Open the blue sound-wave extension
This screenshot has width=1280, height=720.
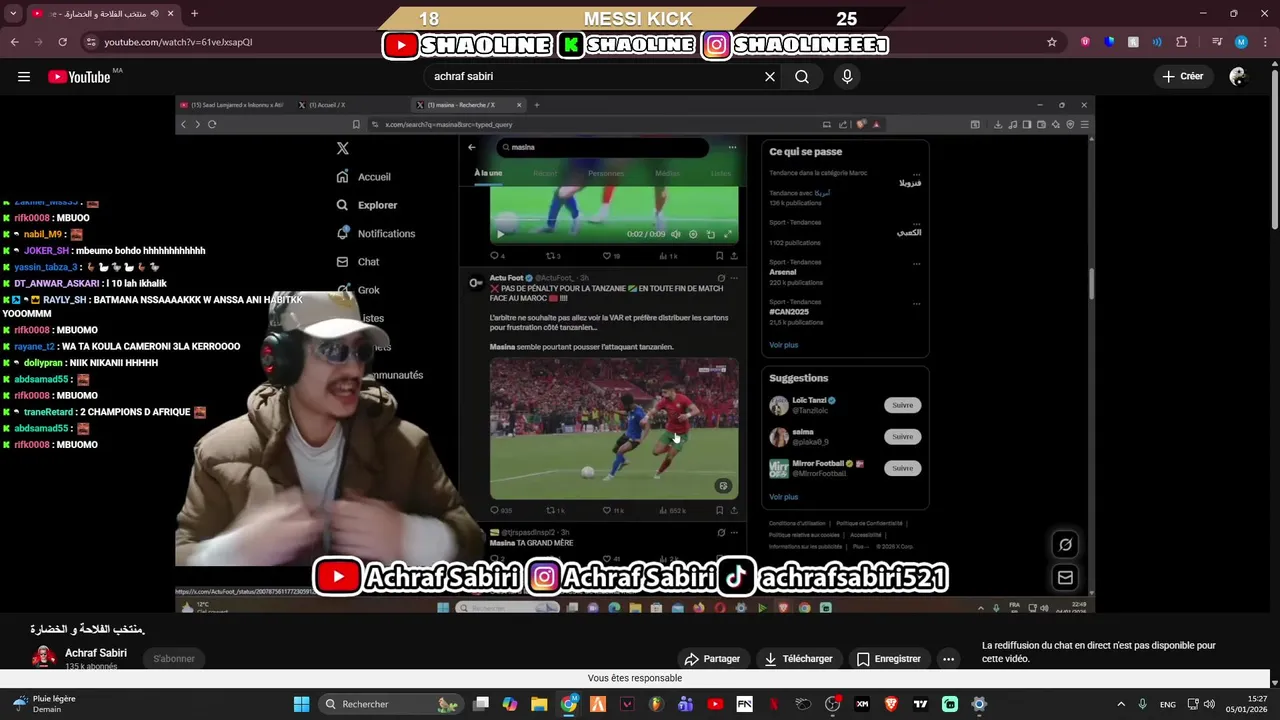point(1157,42)
